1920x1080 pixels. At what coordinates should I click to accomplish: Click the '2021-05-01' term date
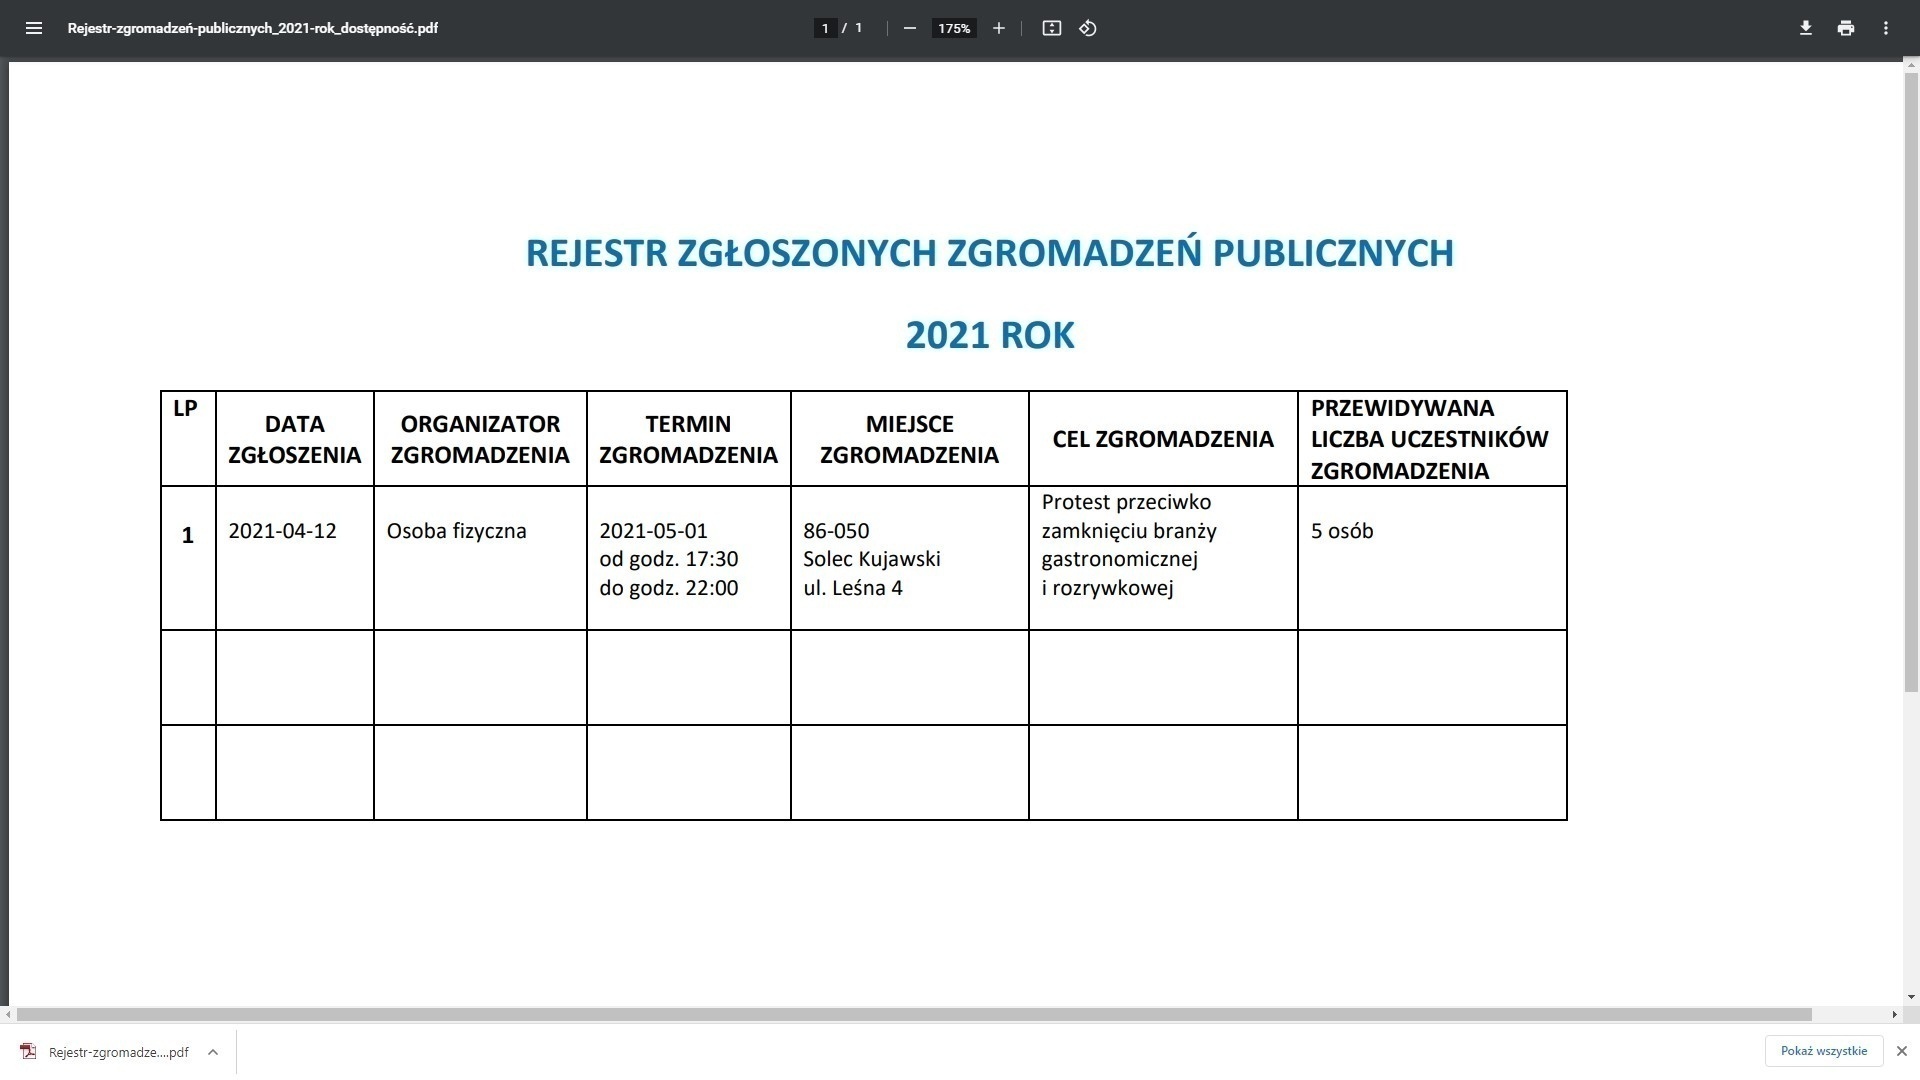(653, 531)
